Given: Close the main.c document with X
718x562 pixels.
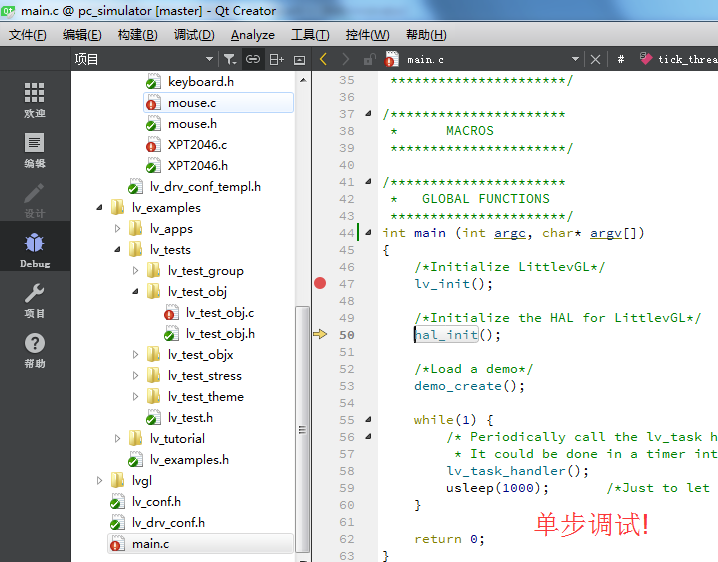Looking at the screenshot, I should [595, 59].
